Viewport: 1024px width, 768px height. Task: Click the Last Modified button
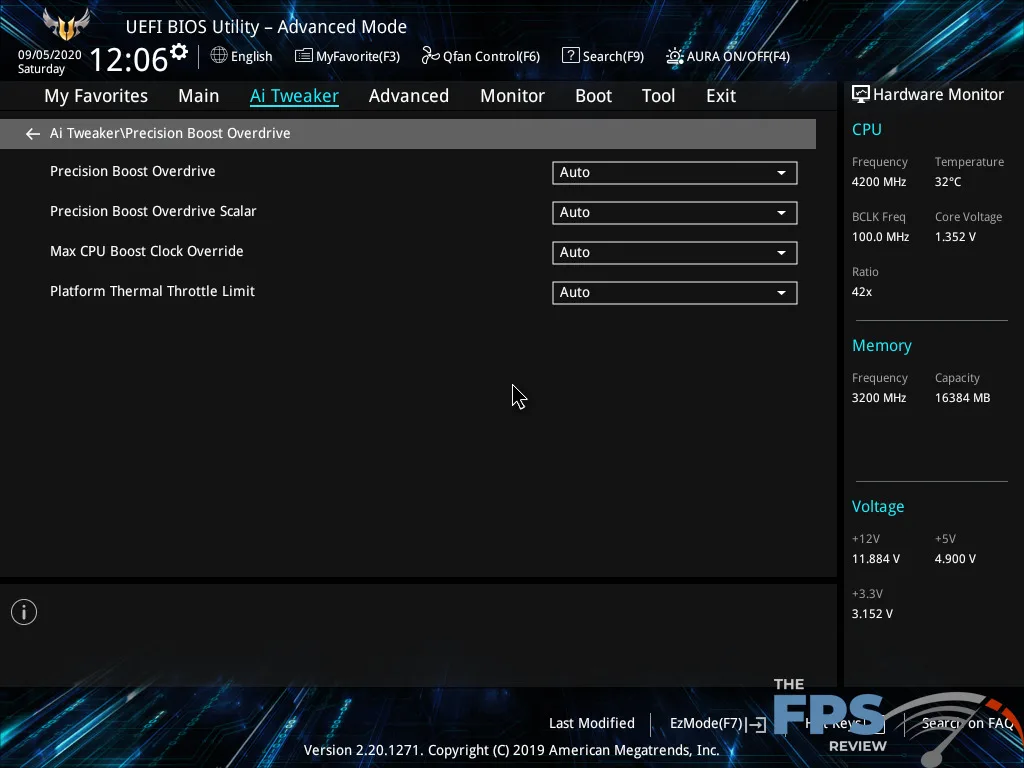tap(592, 723)
